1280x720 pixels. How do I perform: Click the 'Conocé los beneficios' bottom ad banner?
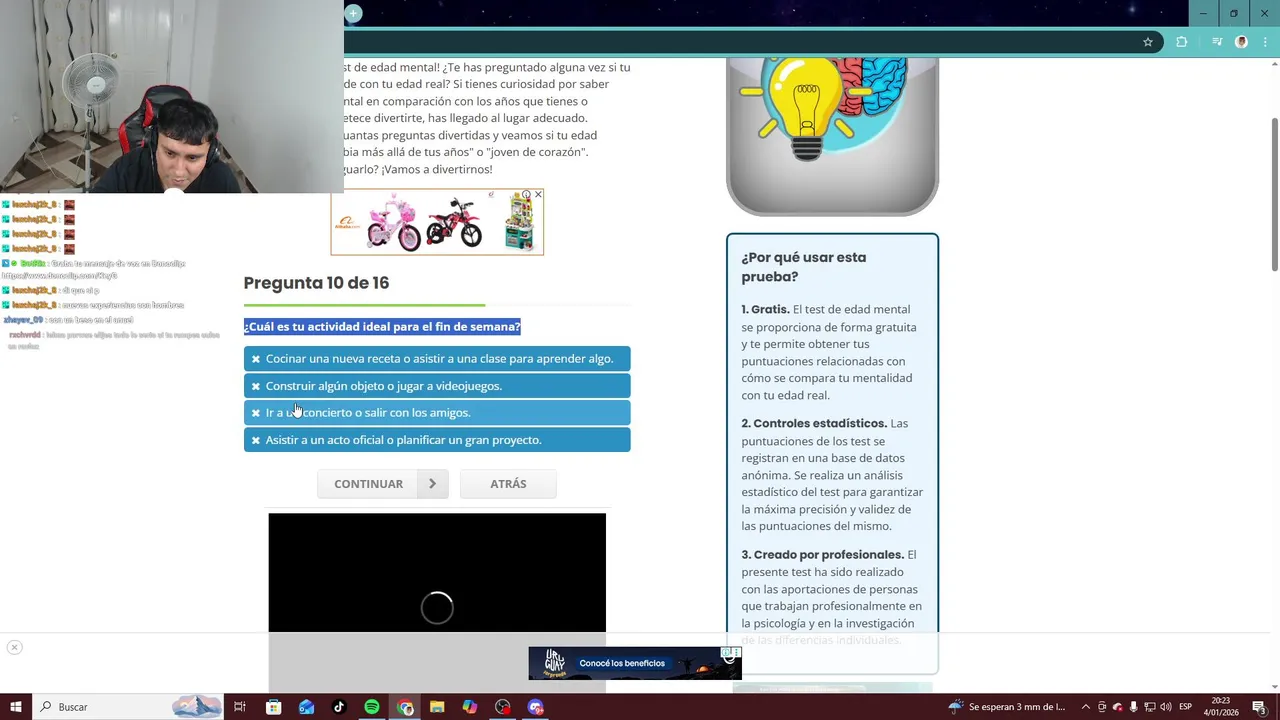(634, 663)
